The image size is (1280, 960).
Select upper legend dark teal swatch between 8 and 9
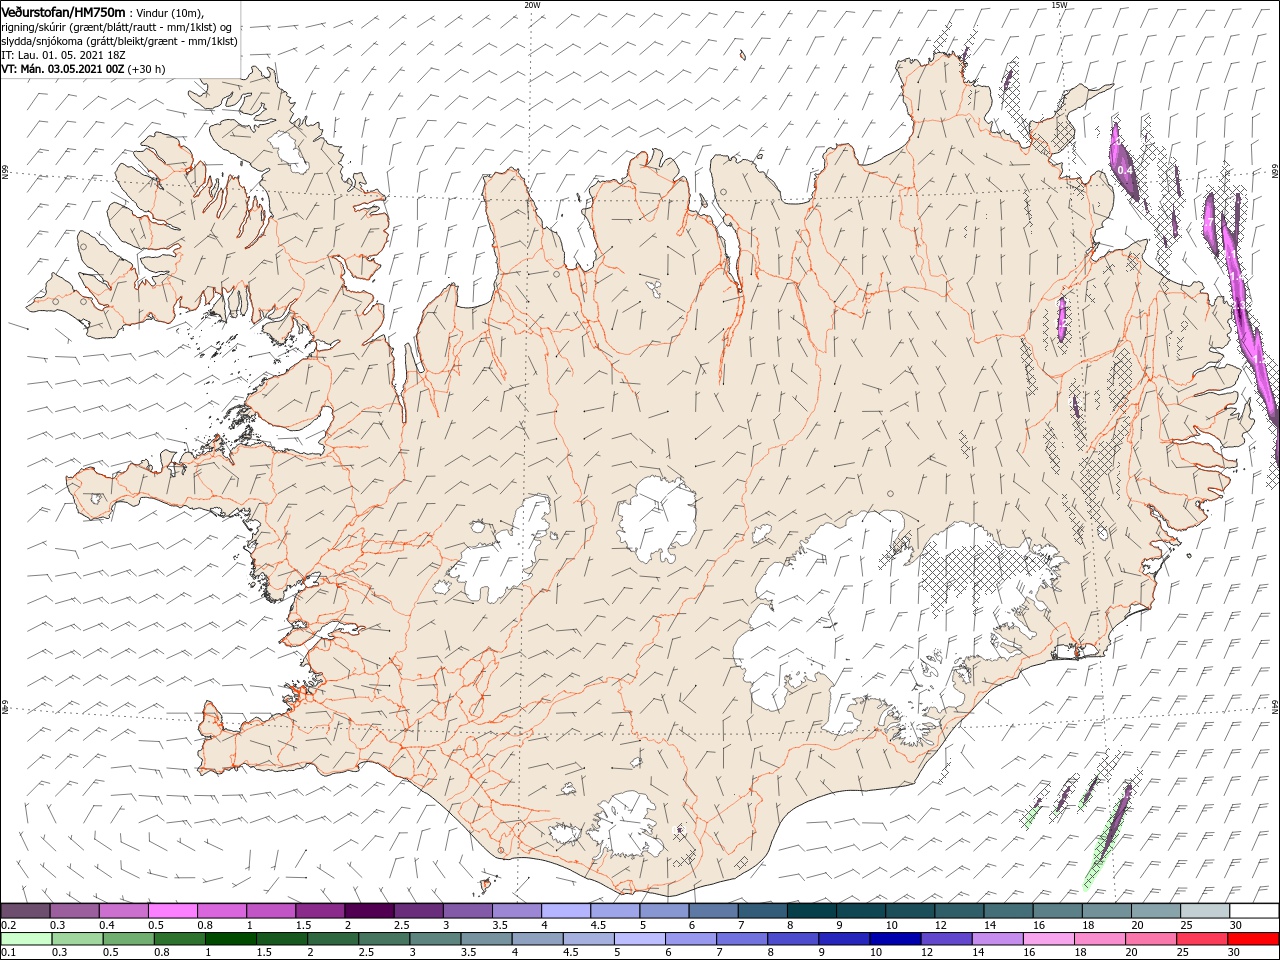[x=811, y=911]
